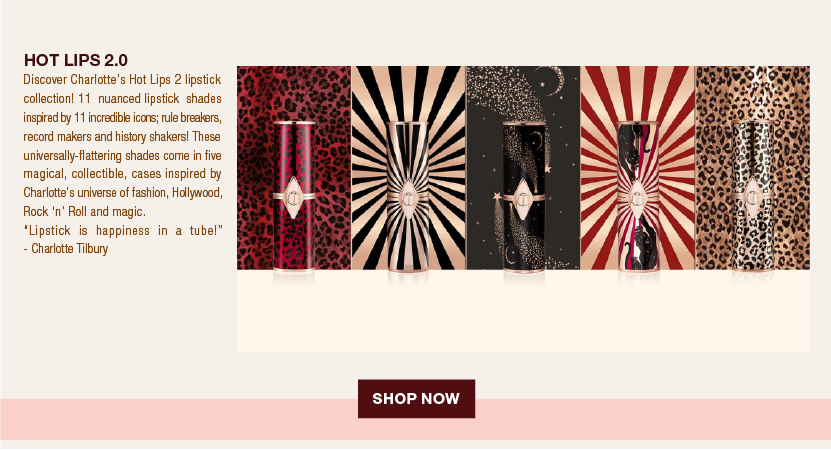Click the black panther on the red-striped lipstick
Screen dimensions: 831x451
click(632, 149)
